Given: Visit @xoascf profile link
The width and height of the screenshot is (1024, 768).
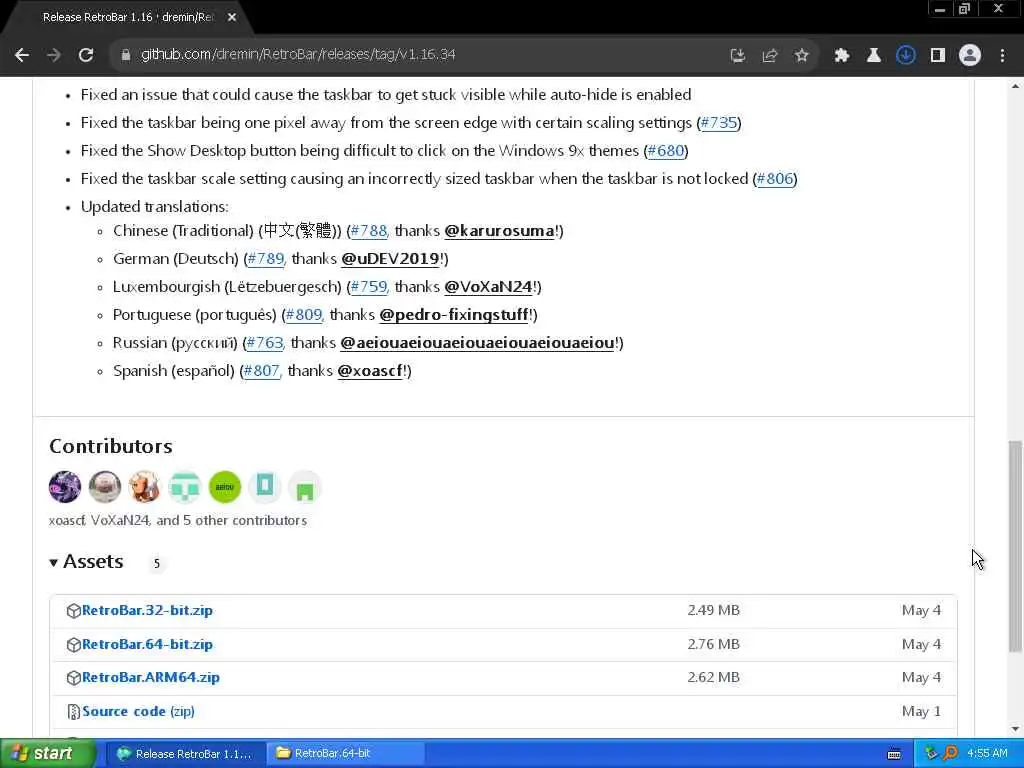Looking at the screenshot, I should pyautogui.click(x=370, y=372).
